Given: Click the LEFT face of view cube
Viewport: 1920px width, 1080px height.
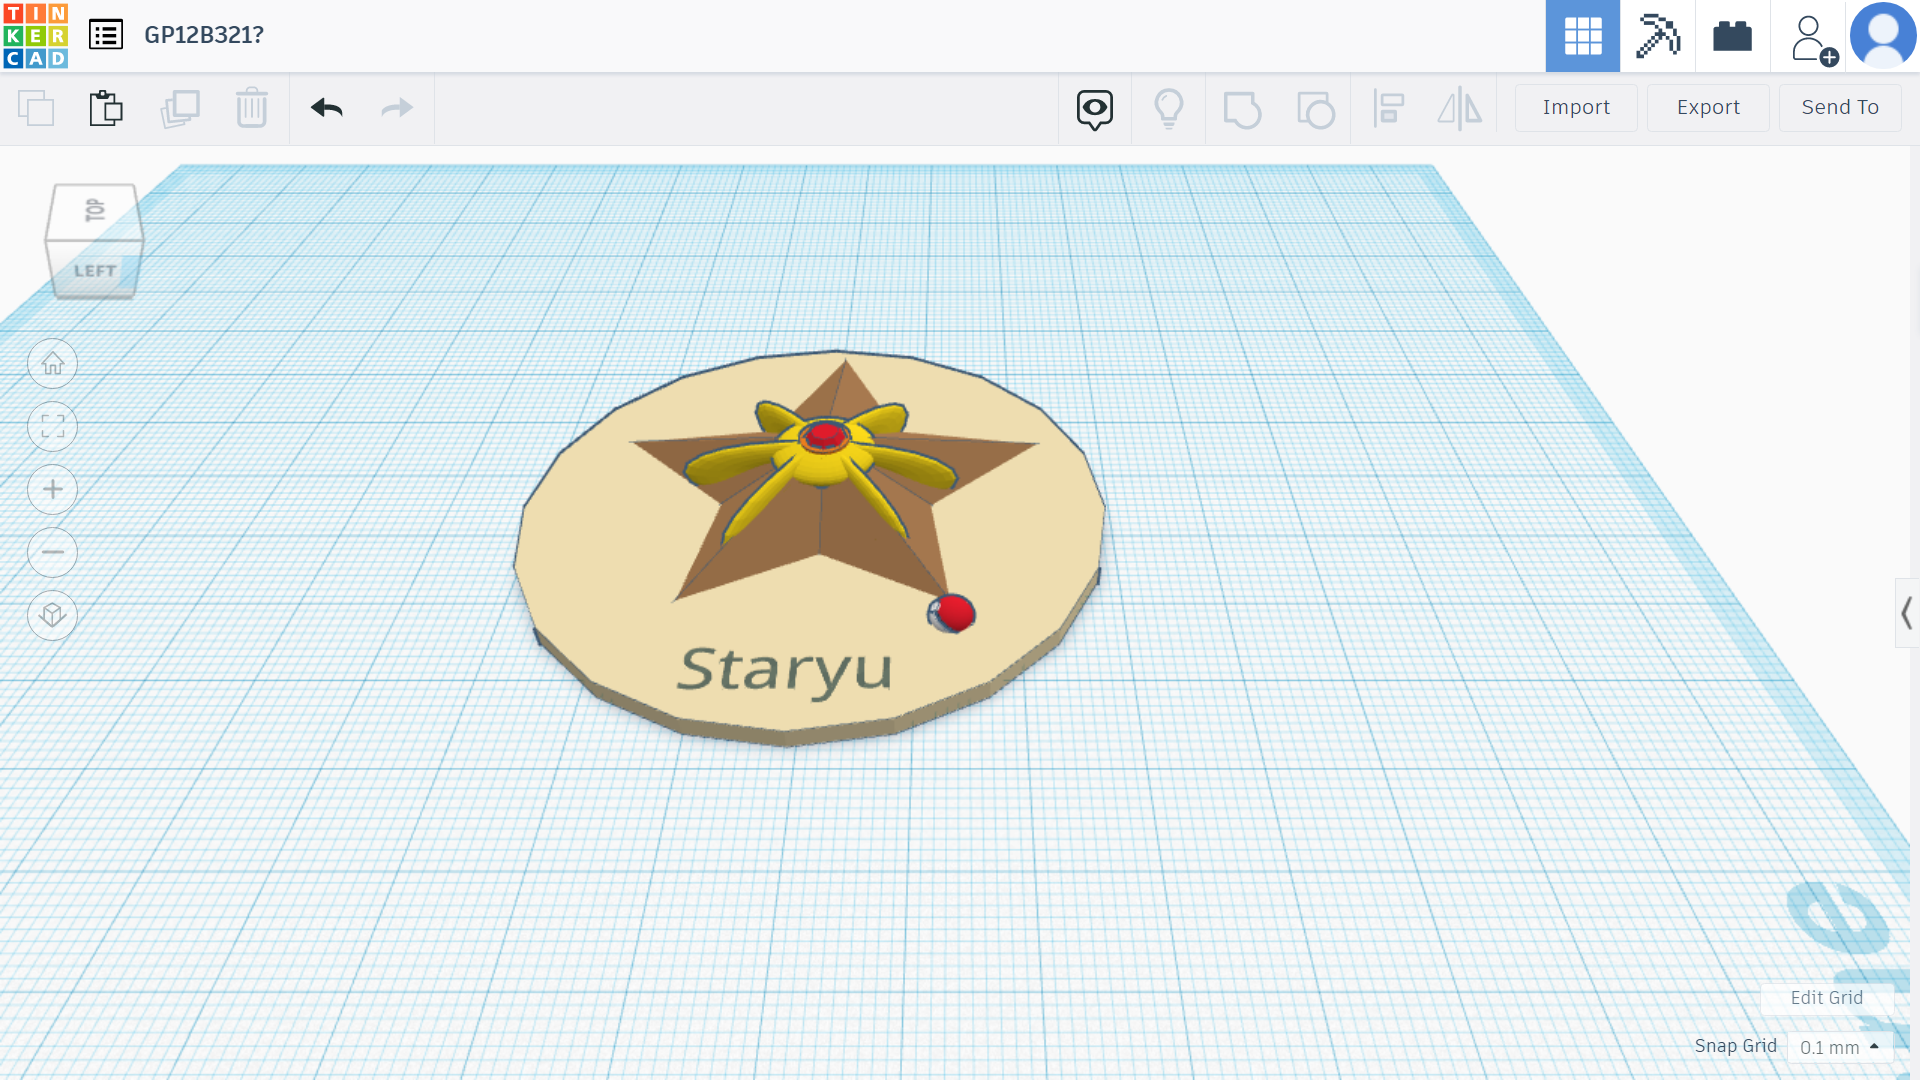Looking at the screenshot, I should pos(95,270).
